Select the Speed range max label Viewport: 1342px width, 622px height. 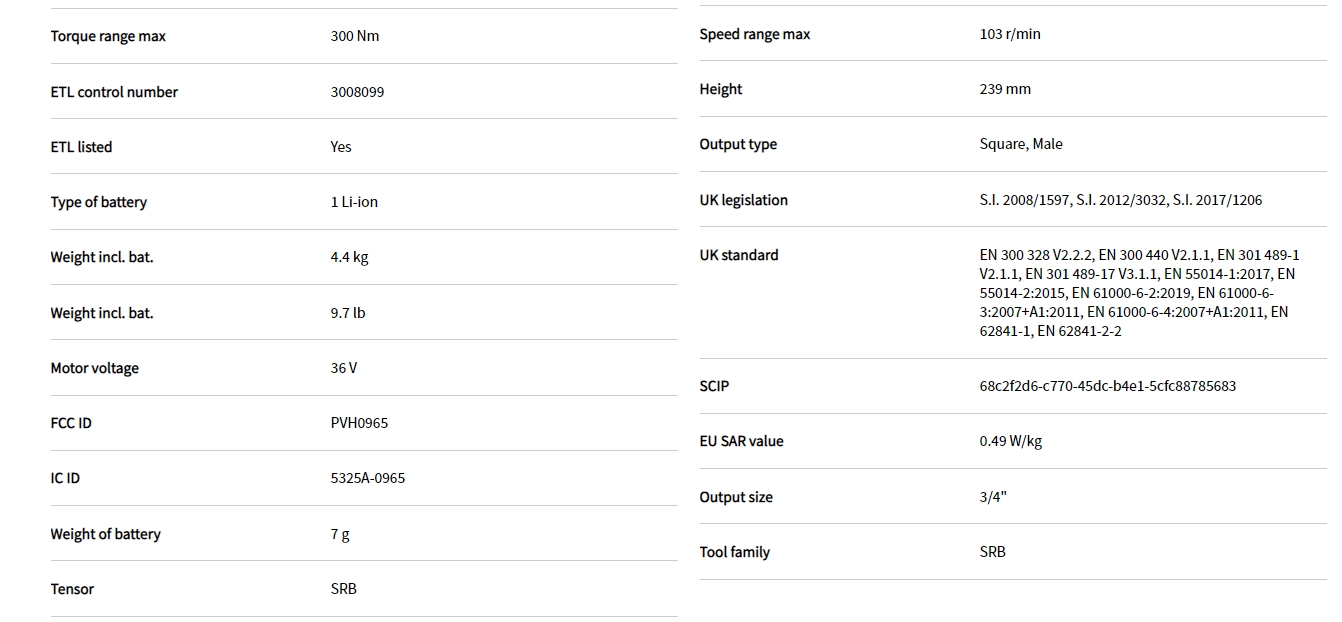pos(755,35)
